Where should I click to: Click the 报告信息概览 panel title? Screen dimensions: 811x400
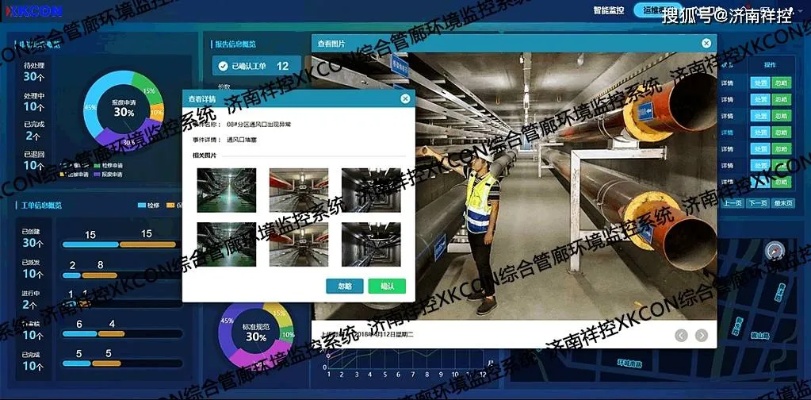[x=235, y=44]
